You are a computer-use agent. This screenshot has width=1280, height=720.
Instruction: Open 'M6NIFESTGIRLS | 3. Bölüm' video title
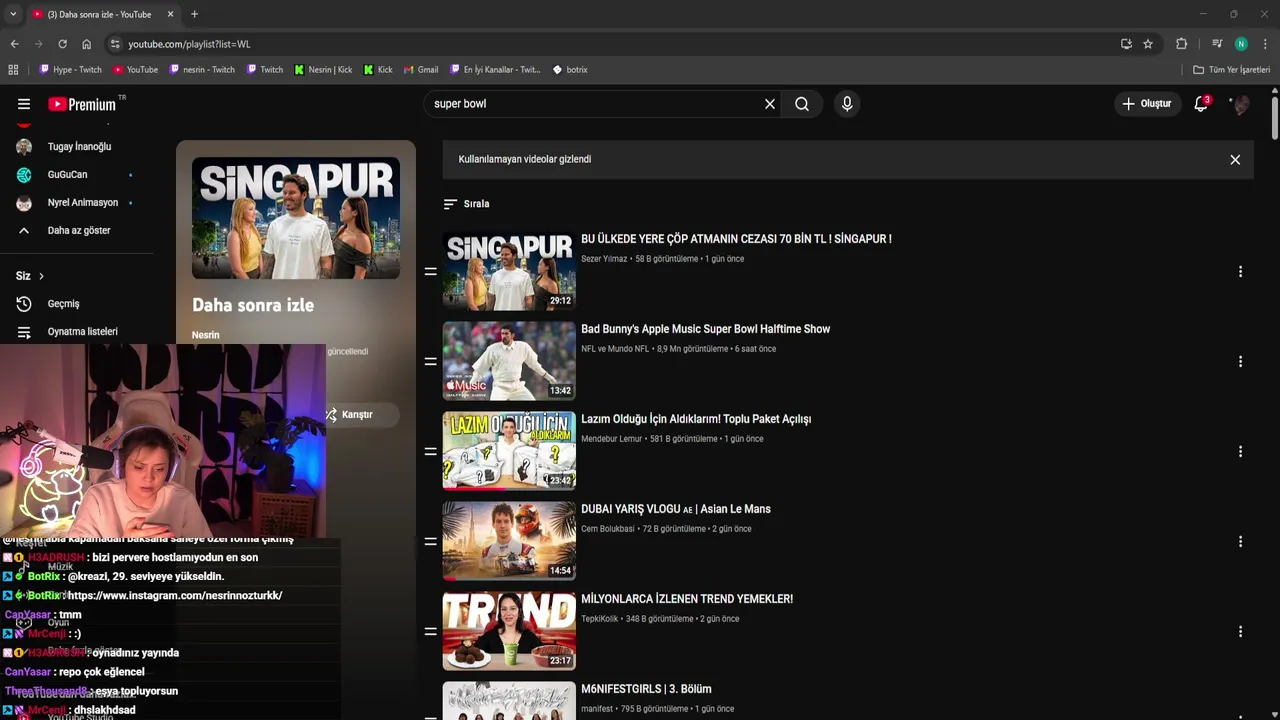646,689
